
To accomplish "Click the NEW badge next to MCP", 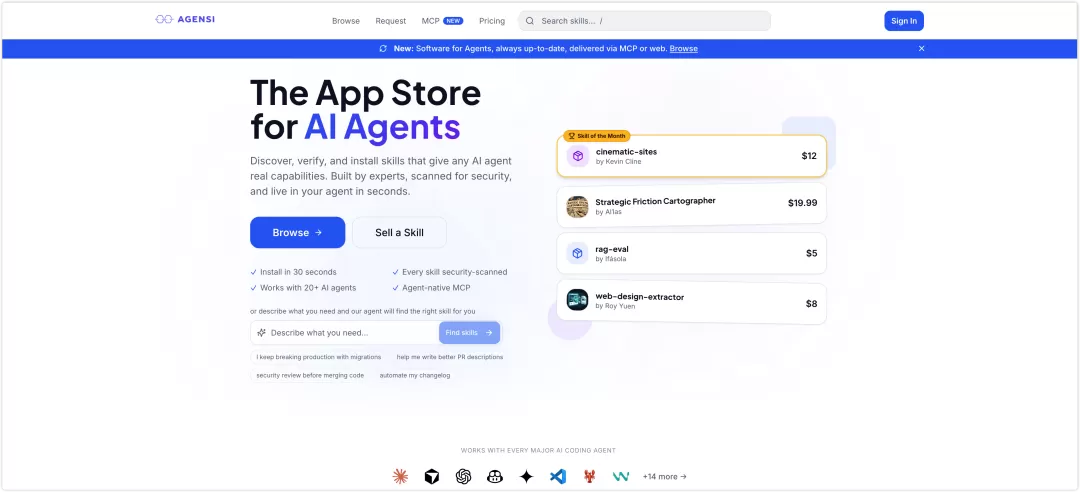I will (453, 21).
